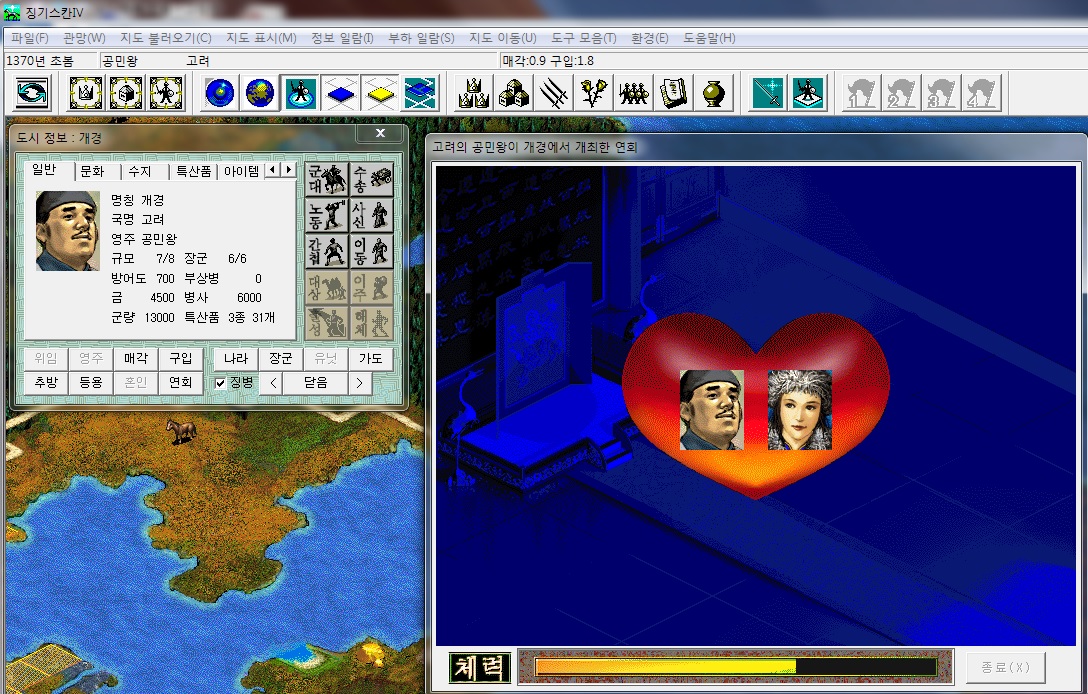This screenshot has width=1088, height=694.
Task: Open the 도움말(H) menu
Action: tap(709, 38)
